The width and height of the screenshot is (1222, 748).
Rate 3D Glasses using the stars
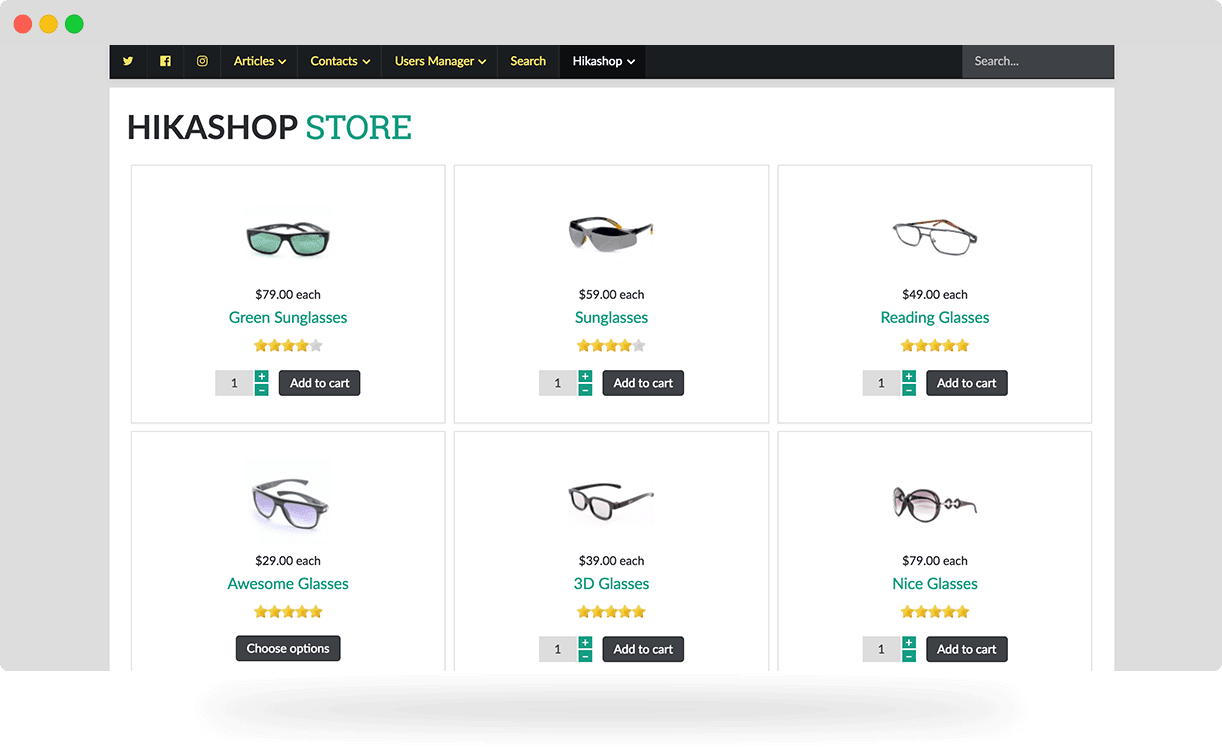tap(611, 612)
